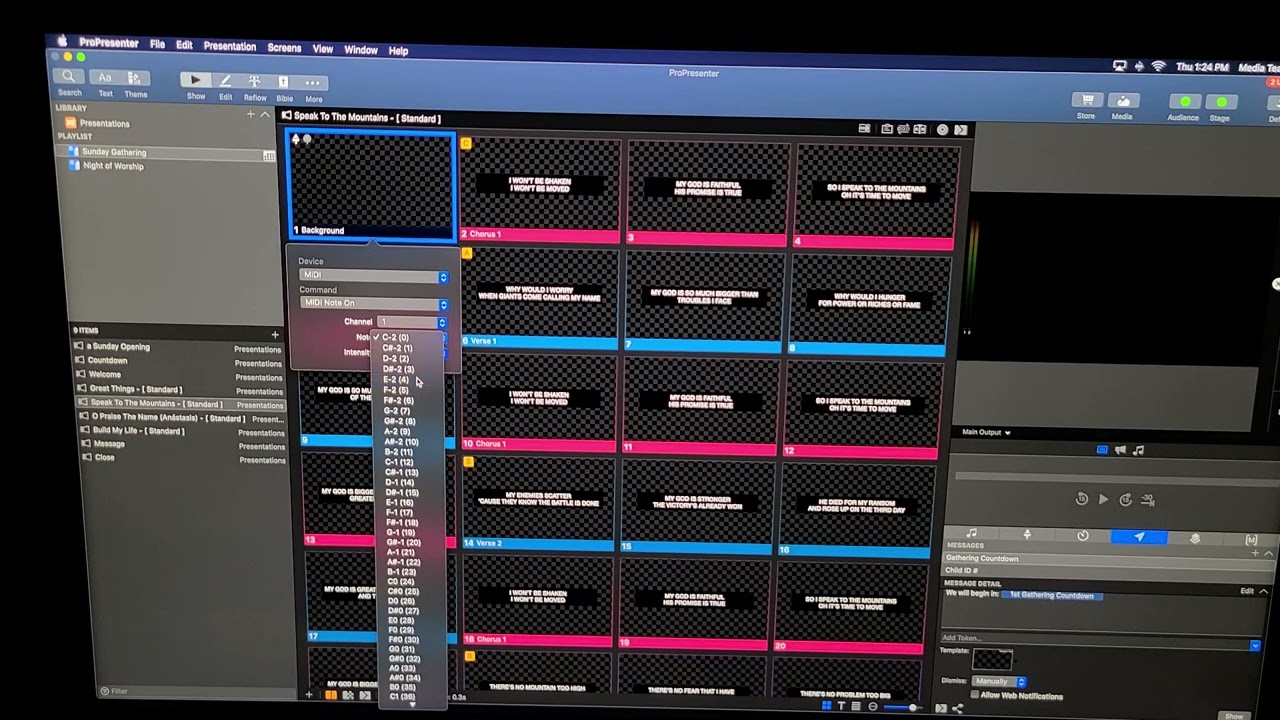This screenshot has width=1280, height=720.
Task: Add a new message with the plus icon
Action: (1257, 553)
